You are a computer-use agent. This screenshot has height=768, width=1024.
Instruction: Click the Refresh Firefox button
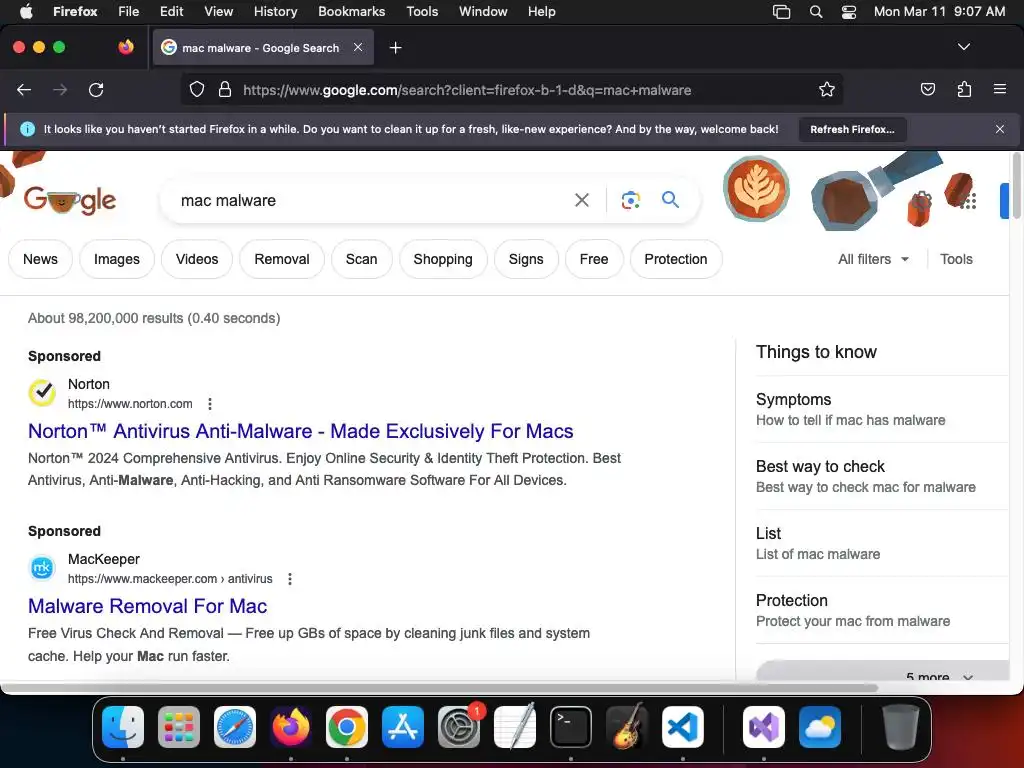(x=852, y=129)
